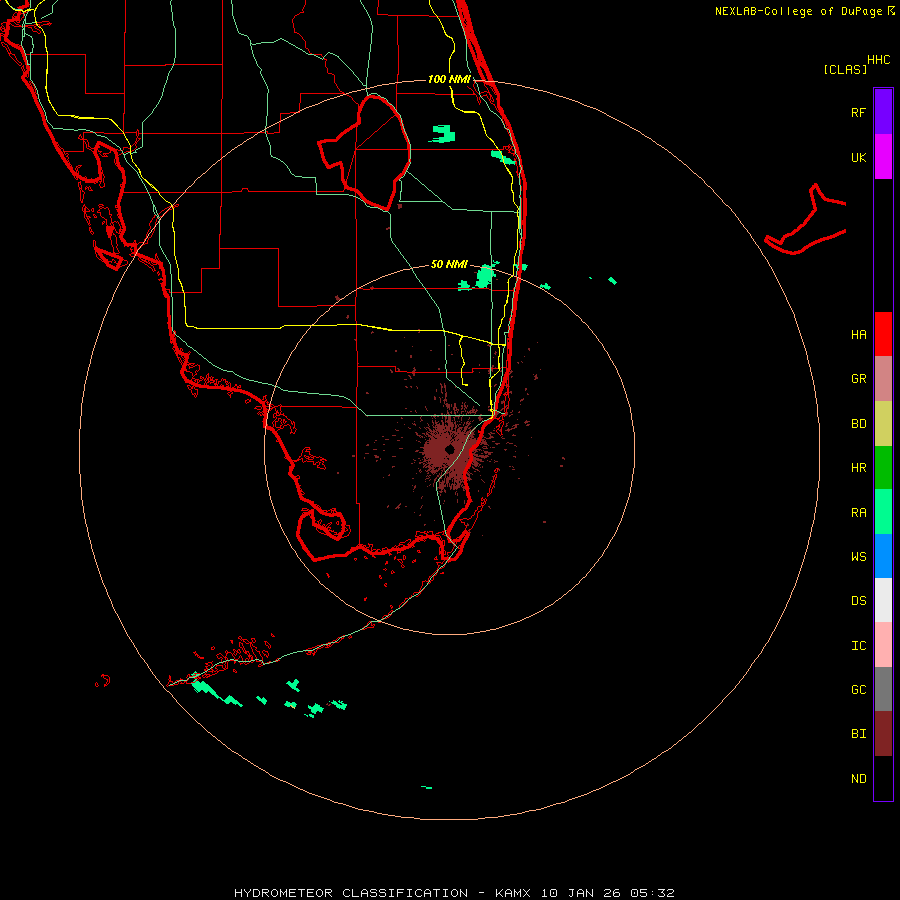Image resolution: width=900 pixels, height=900 pixels.
Task: Click the black radar site marker
Action: tap(449, 449)
